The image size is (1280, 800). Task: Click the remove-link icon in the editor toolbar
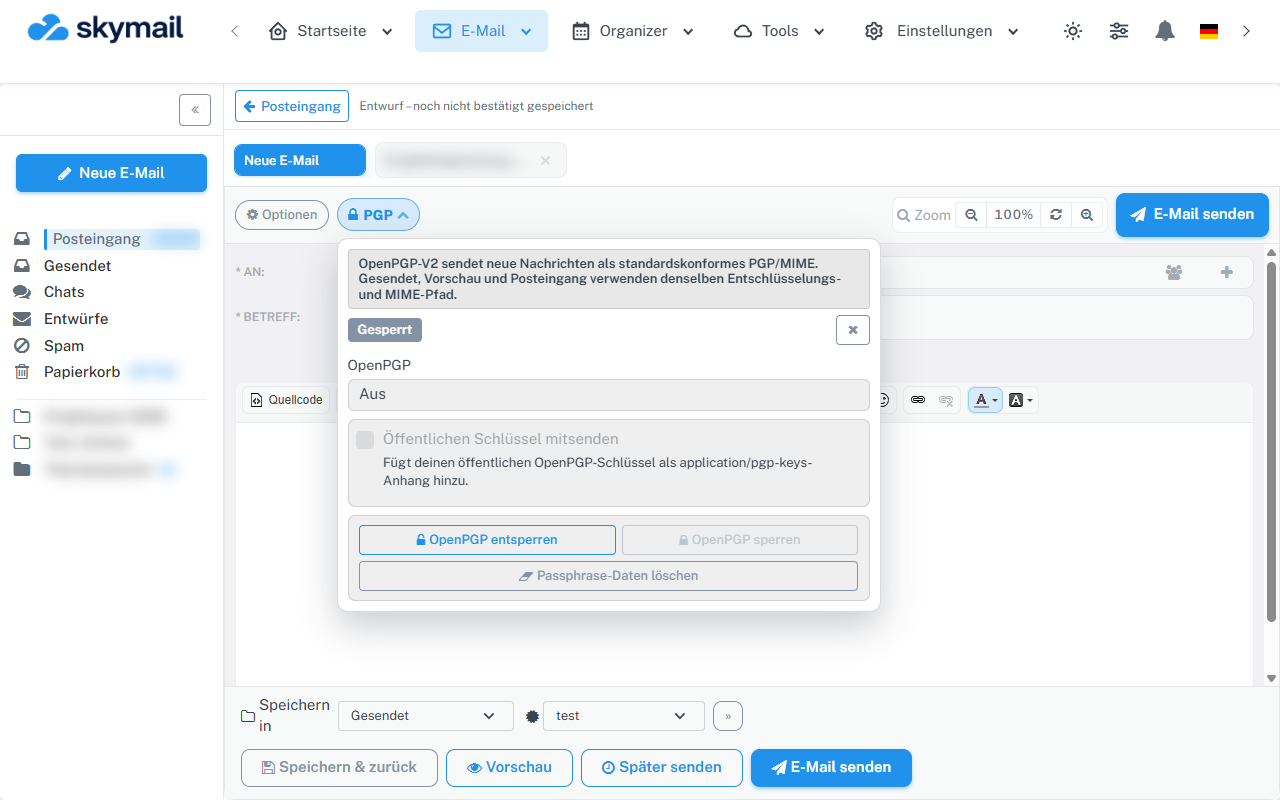point(946,400)
